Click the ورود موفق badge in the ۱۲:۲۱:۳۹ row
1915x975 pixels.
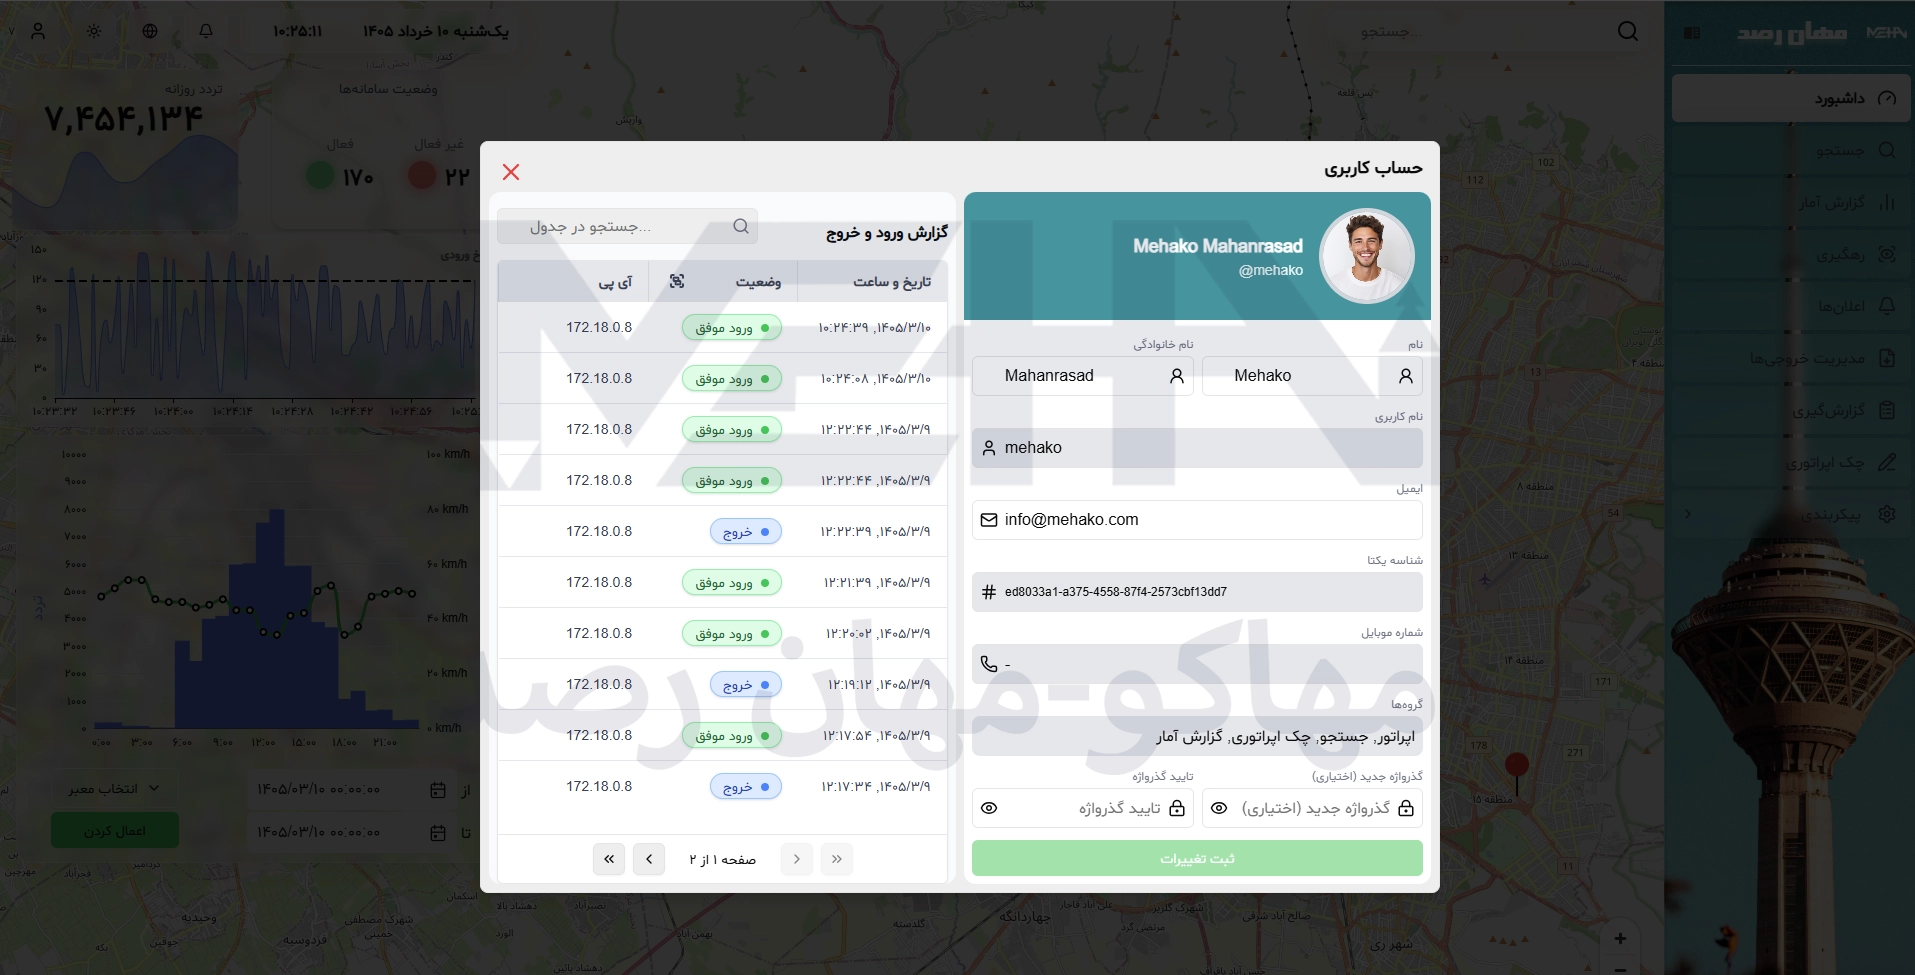[x=732, y=583]
